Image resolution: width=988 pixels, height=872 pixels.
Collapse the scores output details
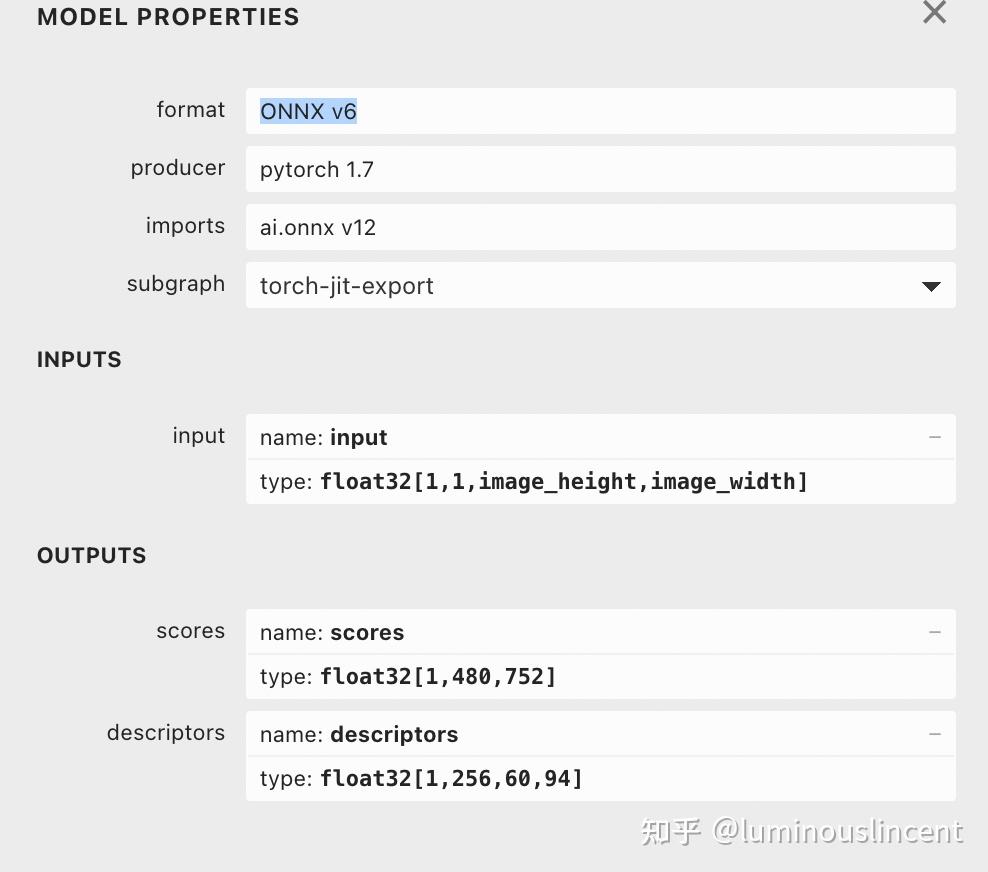[x=934, y=632]
